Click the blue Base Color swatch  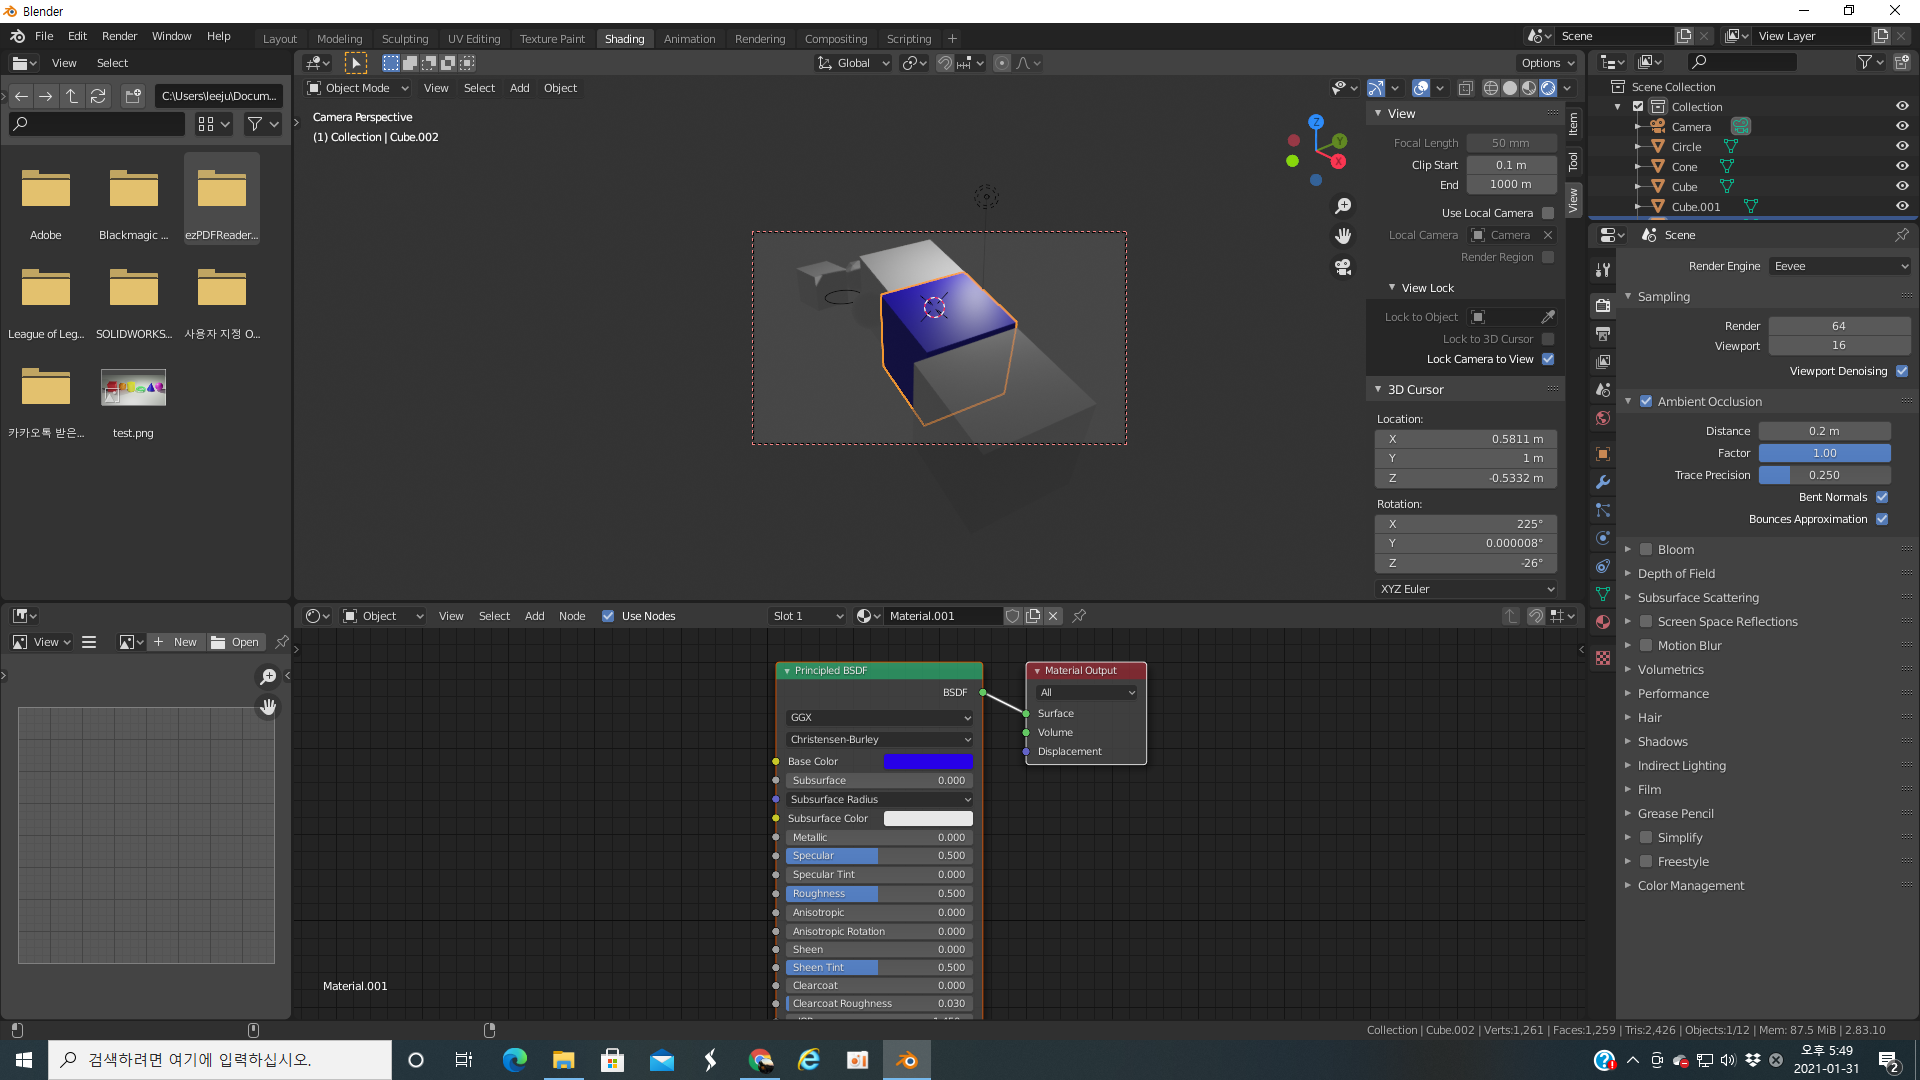(x=927, y=762)
